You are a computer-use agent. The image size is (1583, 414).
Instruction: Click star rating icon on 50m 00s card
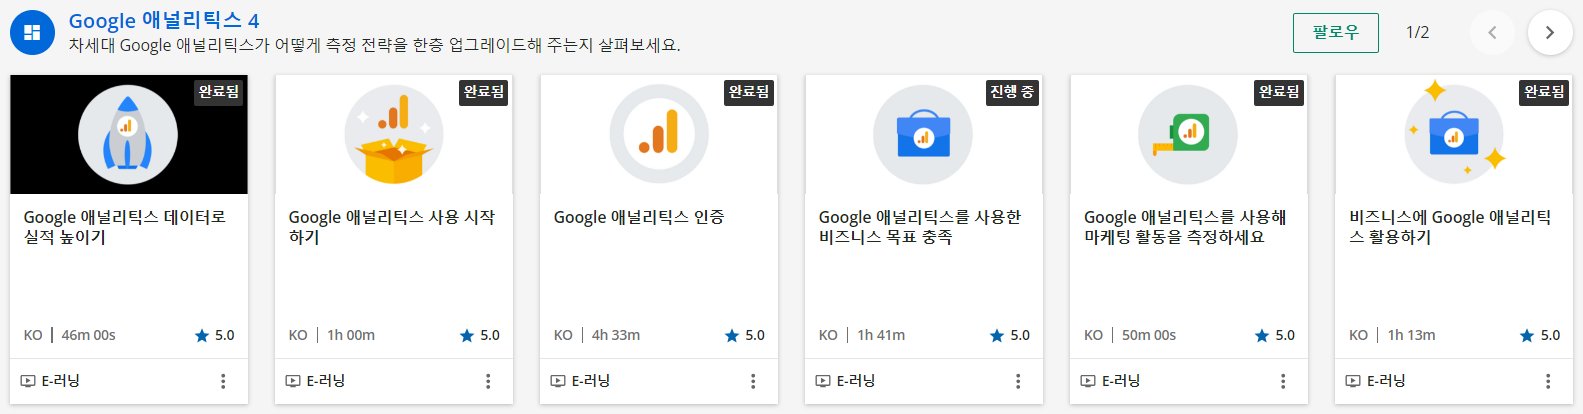pyautogui.click(x=1262, y=336)
